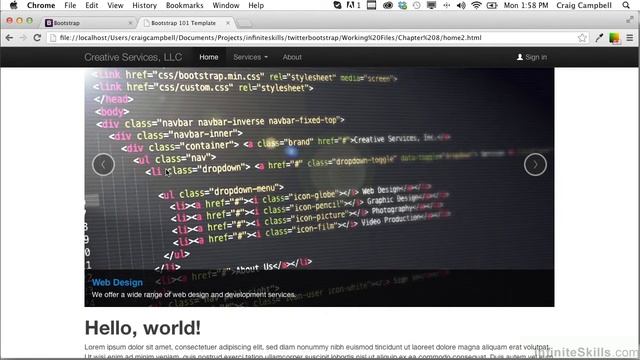The height and width of the screenshot is (360, 640).
Task: Open the Edit menu
Action: (91, 5)
